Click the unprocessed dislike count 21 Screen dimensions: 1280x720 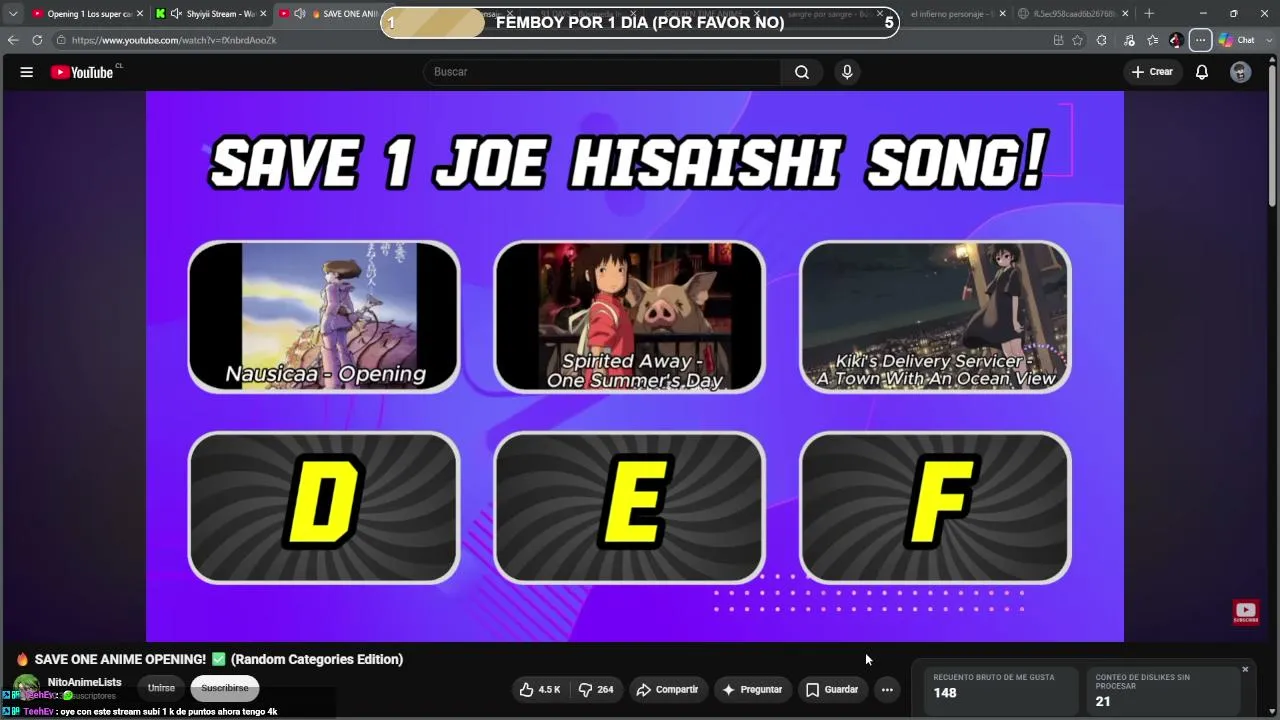(1103, 701)
